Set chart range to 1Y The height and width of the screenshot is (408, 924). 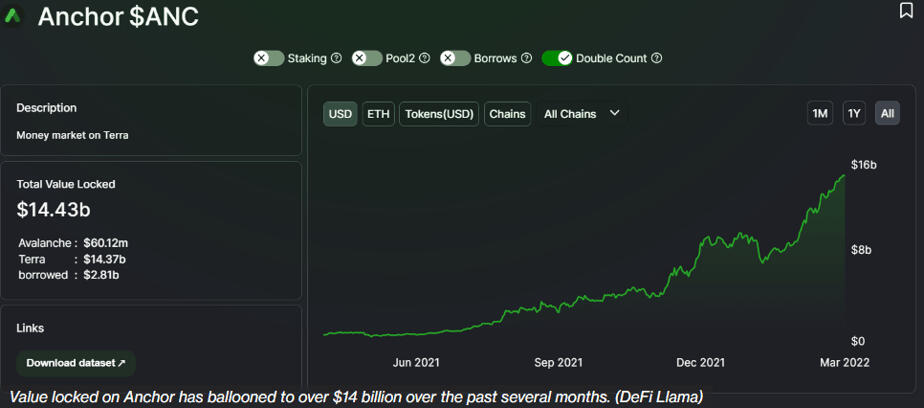[x=854, y=113]
